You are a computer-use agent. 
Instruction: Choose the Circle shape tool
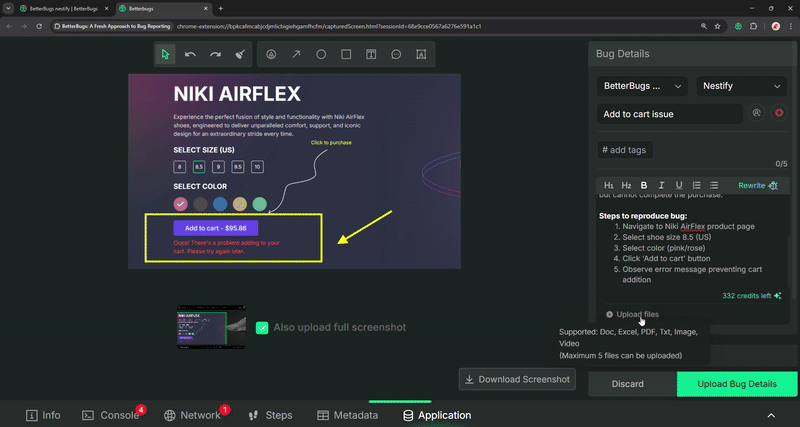pos(321,54)
